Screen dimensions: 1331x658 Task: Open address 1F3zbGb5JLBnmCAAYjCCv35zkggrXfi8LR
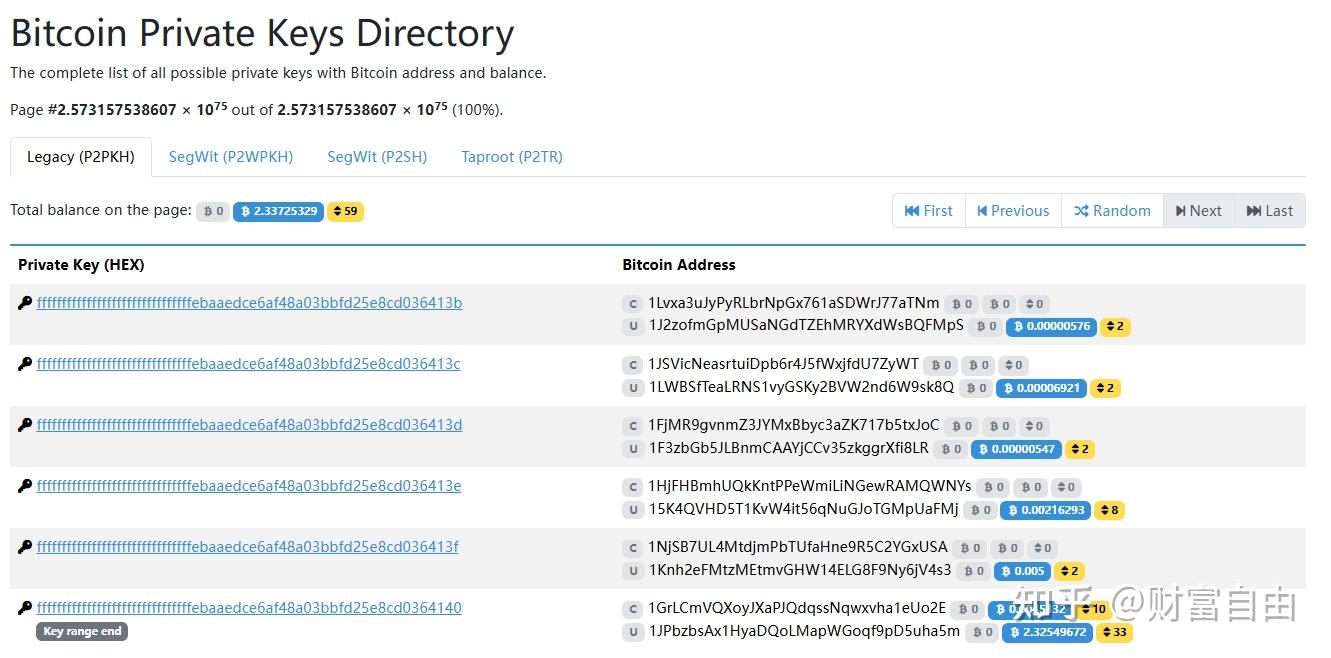click(x=788, y=448)
